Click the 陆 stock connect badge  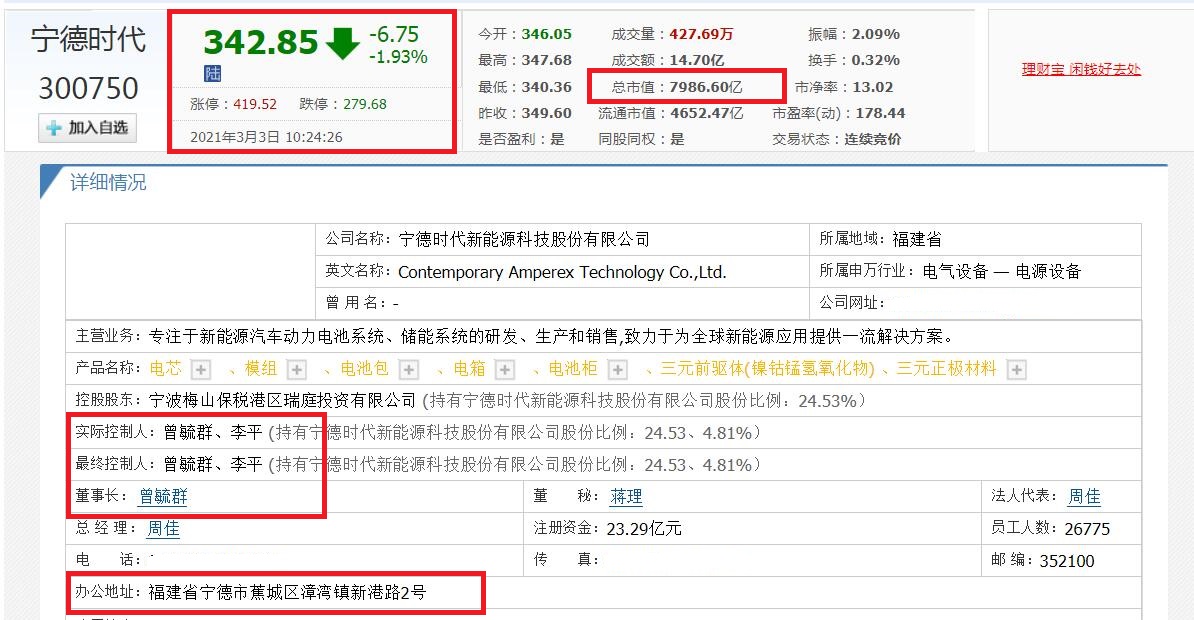point(212,74)
